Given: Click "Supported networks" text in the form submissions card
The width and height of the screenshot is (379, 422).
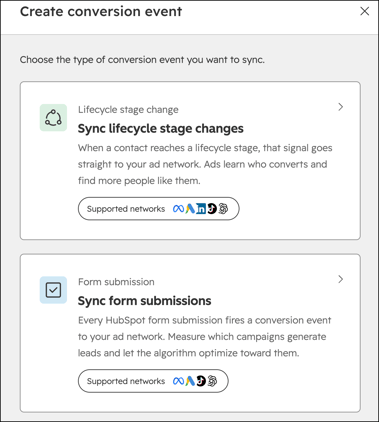Looking at the screenshot, I should tap(126, 381).
